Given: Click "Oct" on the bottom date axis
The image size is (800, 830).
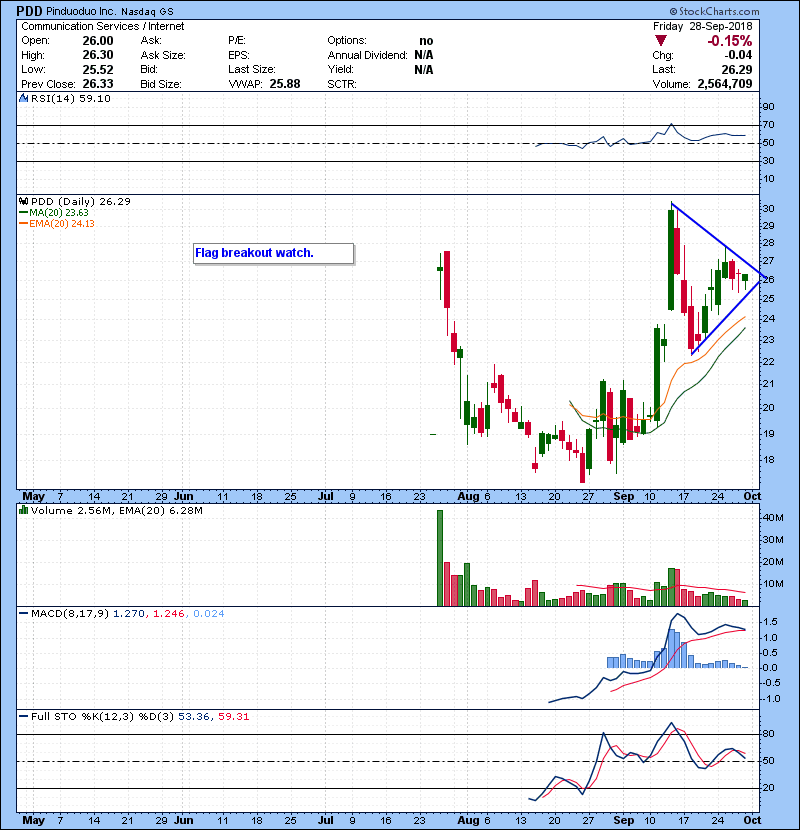Looking at the screenshot, I should [x=752, y=820].
